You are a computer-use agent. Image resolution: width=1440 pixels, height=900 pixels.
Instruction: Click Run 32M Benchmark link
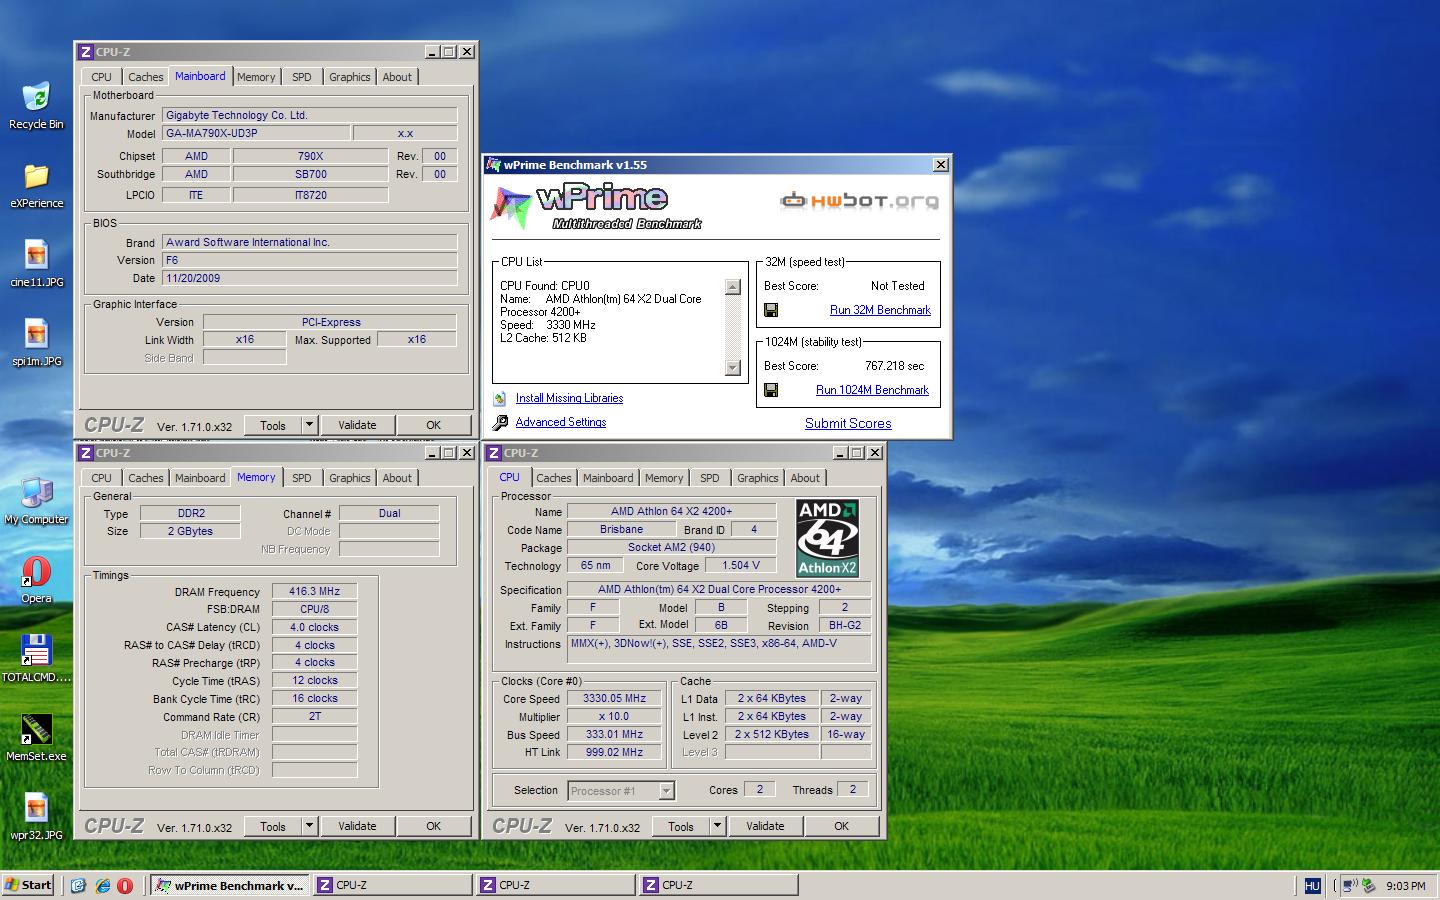click(x=880, y=310)
